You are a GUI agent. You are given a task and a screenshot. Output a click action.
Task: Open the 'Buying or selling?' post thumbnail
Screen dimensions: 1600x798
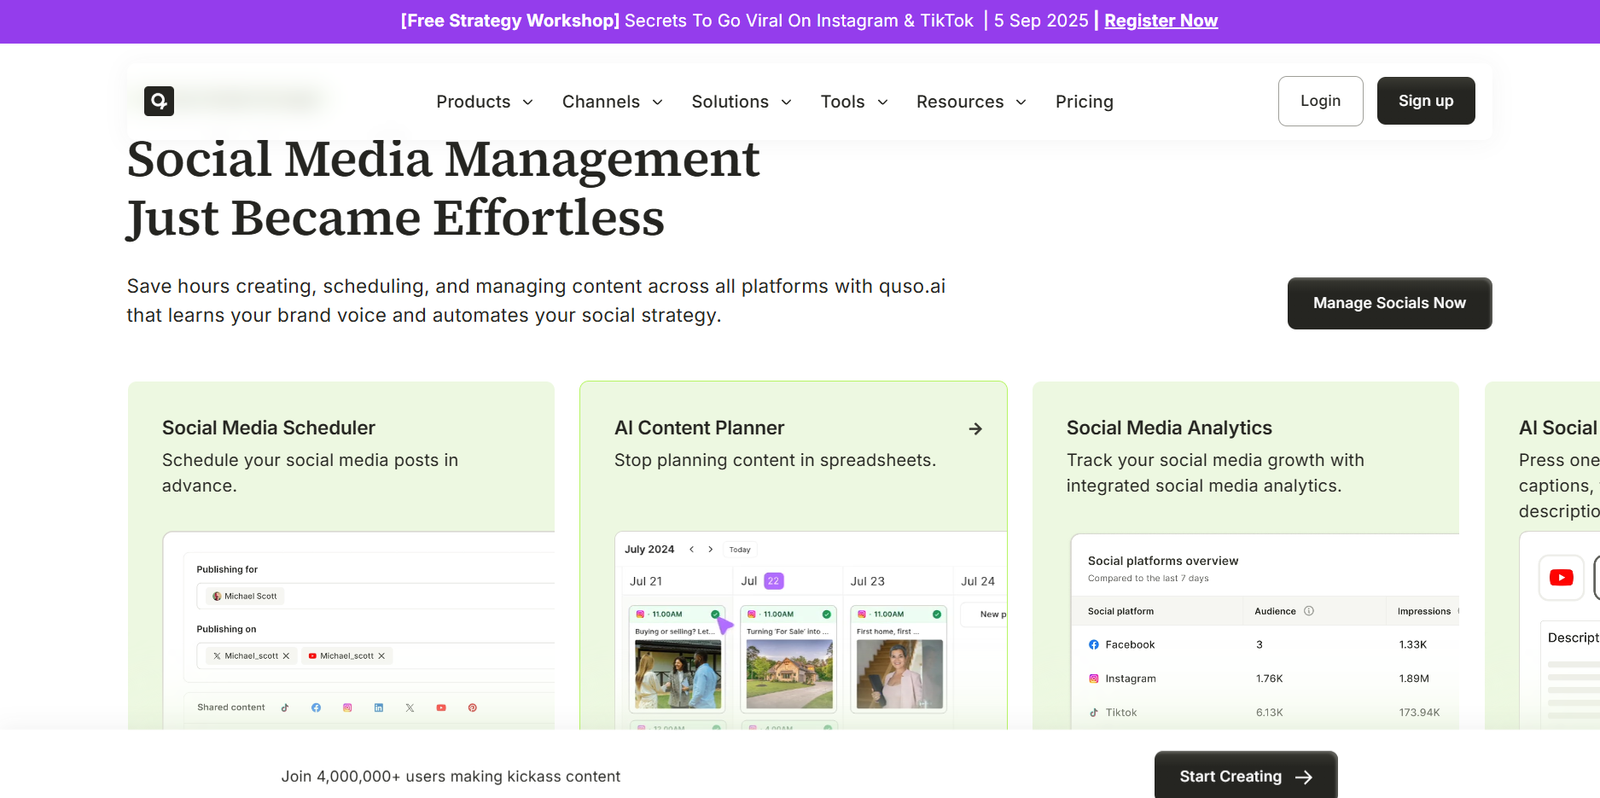678,674
